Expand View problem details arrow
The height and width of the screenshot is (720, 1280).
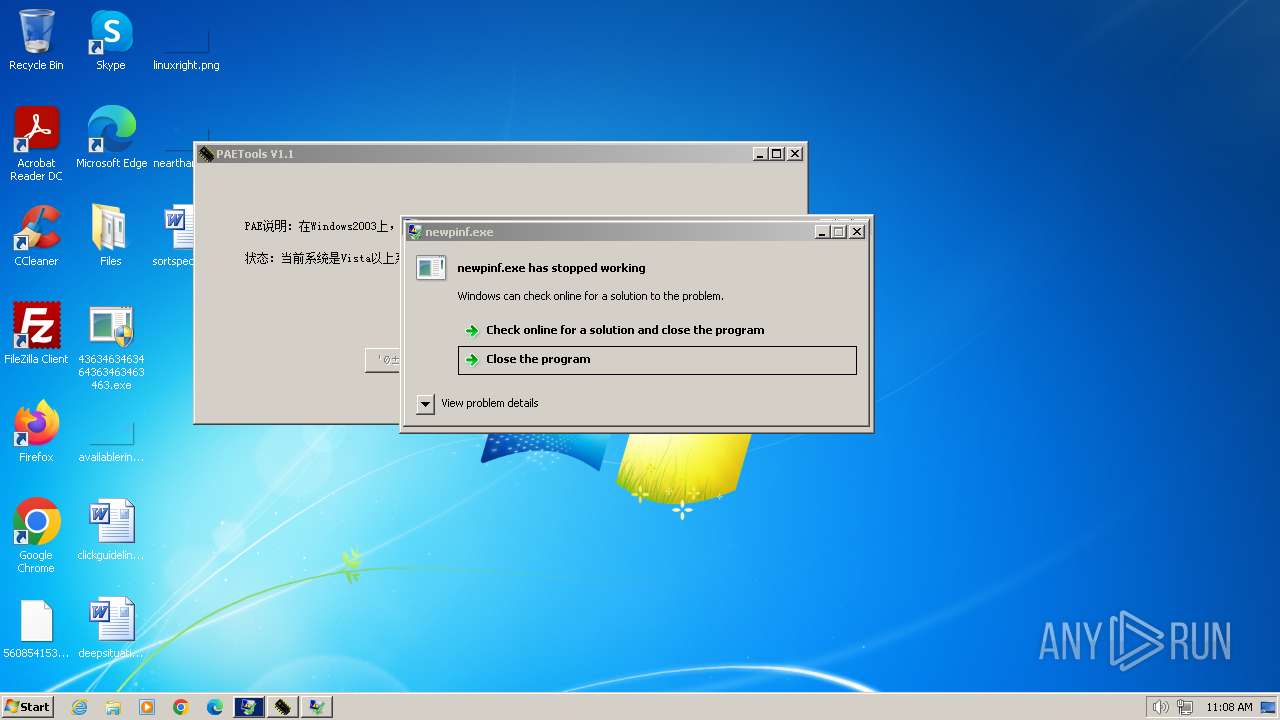(x=425, y=404)
